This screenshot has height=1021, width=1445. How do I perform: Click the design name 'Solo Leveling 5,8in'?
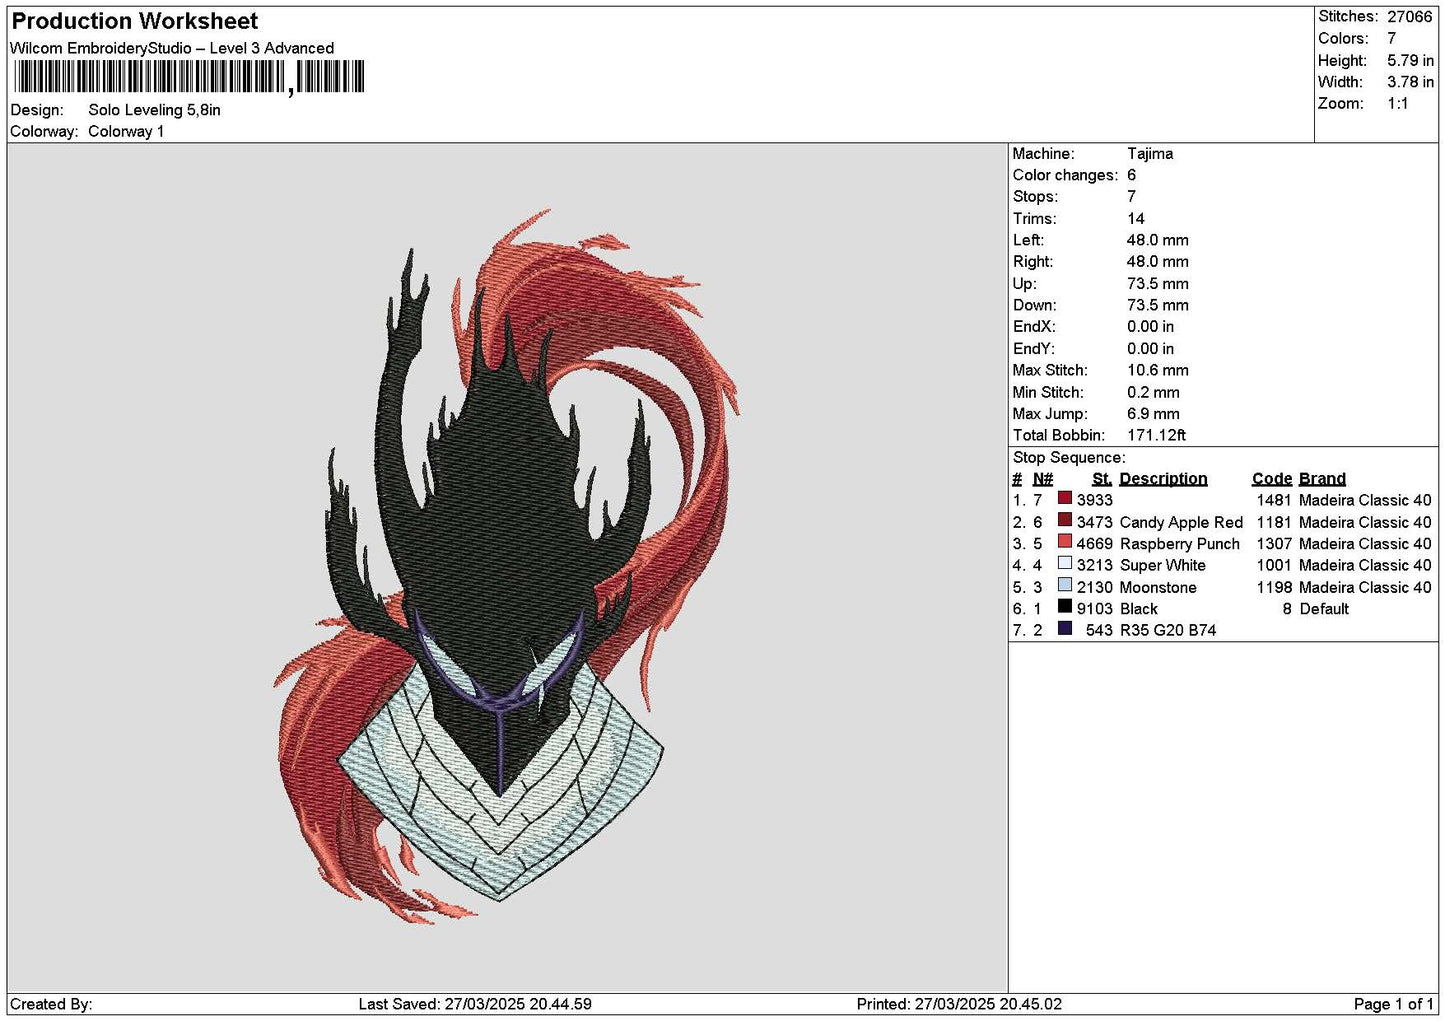[154, 110]
